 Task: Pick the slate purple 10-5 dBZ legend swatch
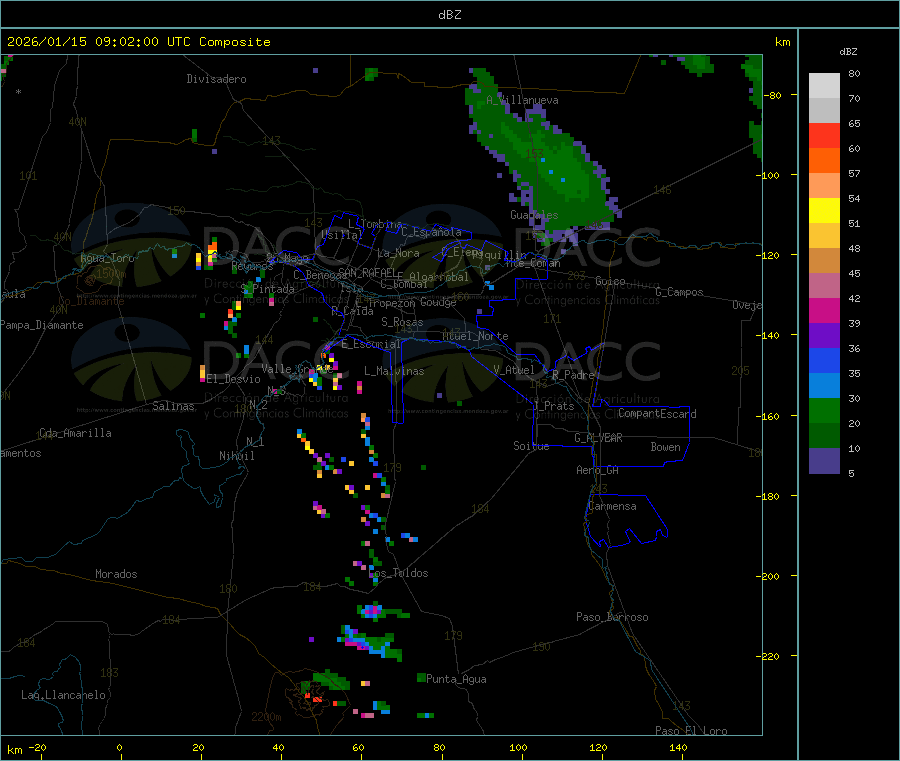pos(824,461)
